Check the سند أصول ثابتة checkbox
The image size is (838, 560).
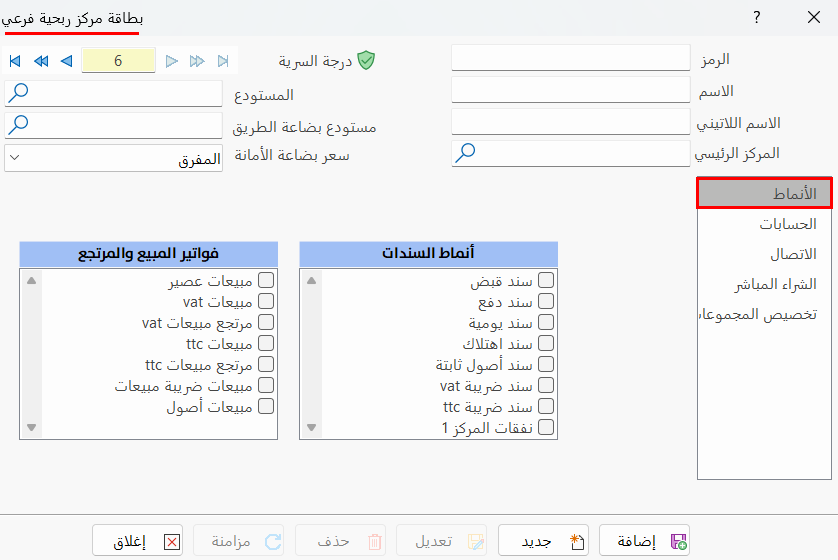click(x=546, y=364)
